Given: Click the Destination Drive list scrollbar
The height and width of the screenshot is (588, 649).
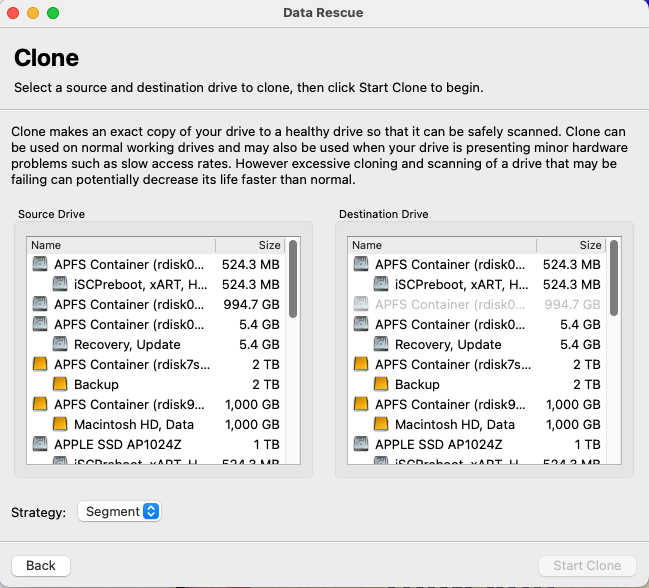Looking at the screenshot, I should coord(614,278).
